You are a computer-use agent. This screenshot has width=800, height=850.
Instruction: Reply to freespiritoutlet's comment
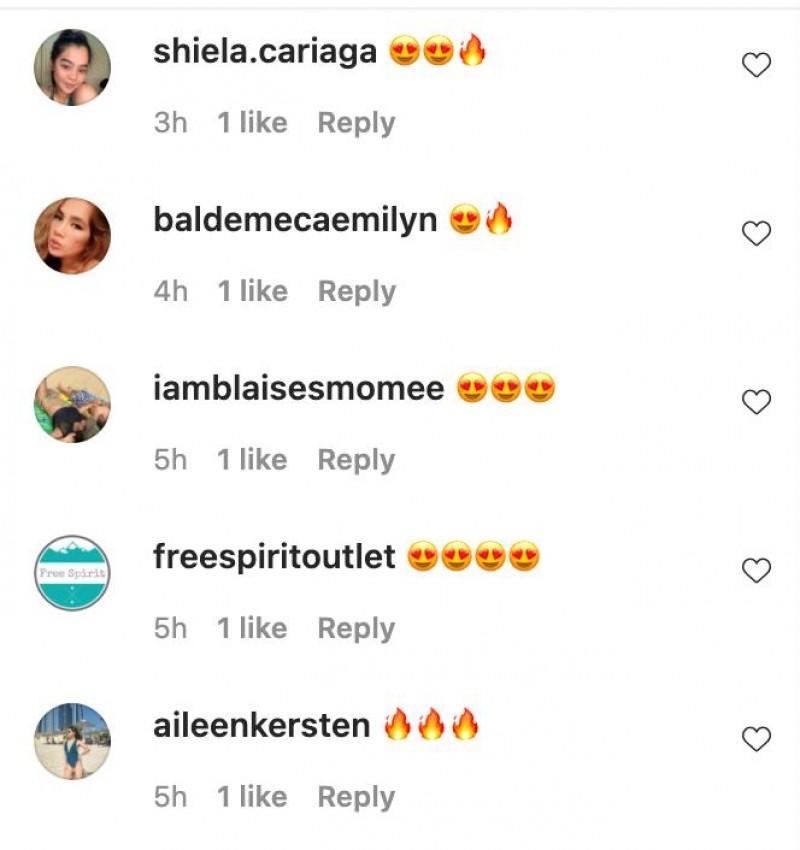tap(356, 629)
